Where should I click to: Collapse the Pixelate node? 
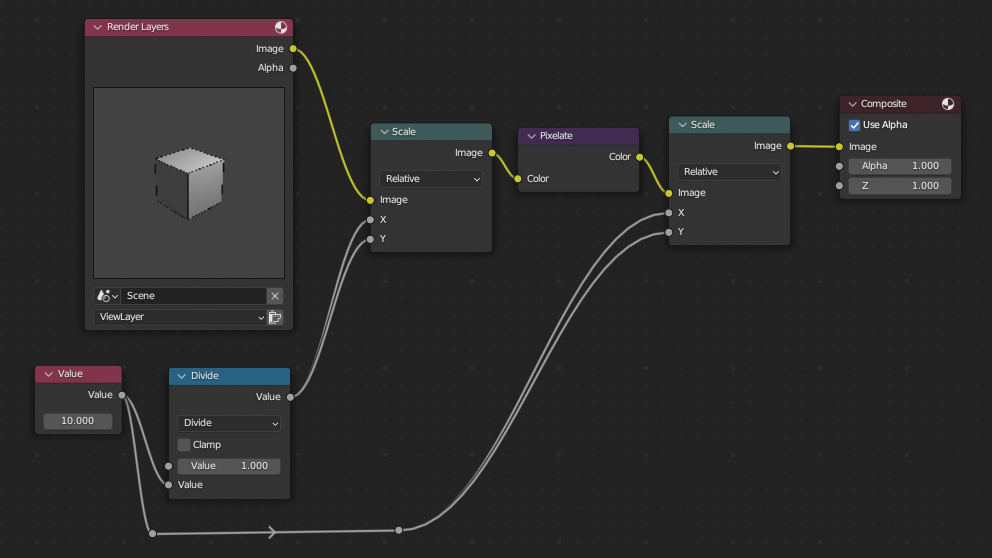(x=532, y=136)
